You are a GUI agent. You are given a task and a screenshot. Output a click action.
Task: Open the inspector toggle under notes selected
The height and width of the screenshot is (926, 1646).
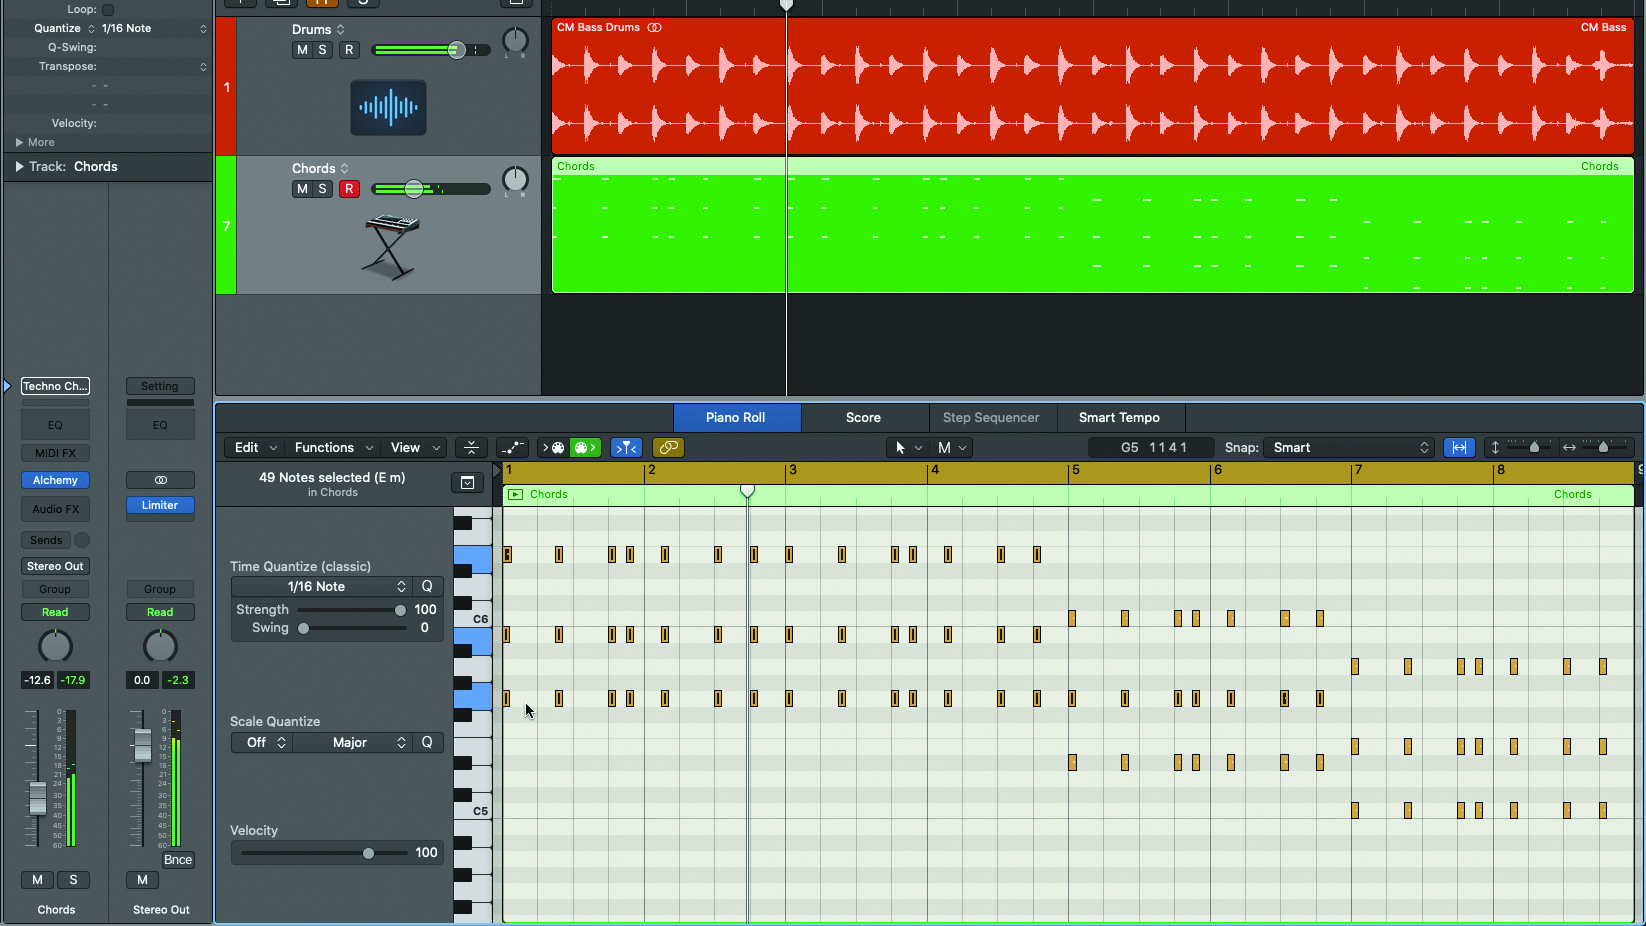467,483
